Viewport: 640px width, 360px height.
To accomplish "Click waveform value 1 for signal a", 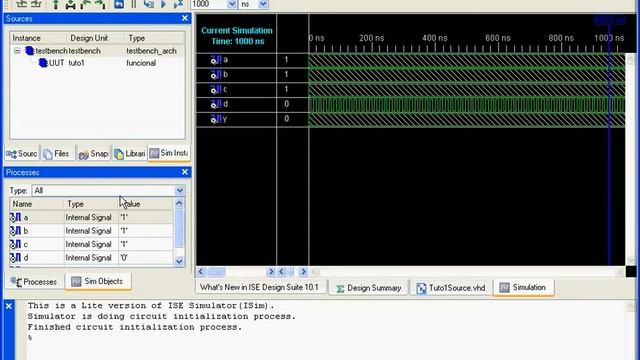I will (x=286, y=60).
